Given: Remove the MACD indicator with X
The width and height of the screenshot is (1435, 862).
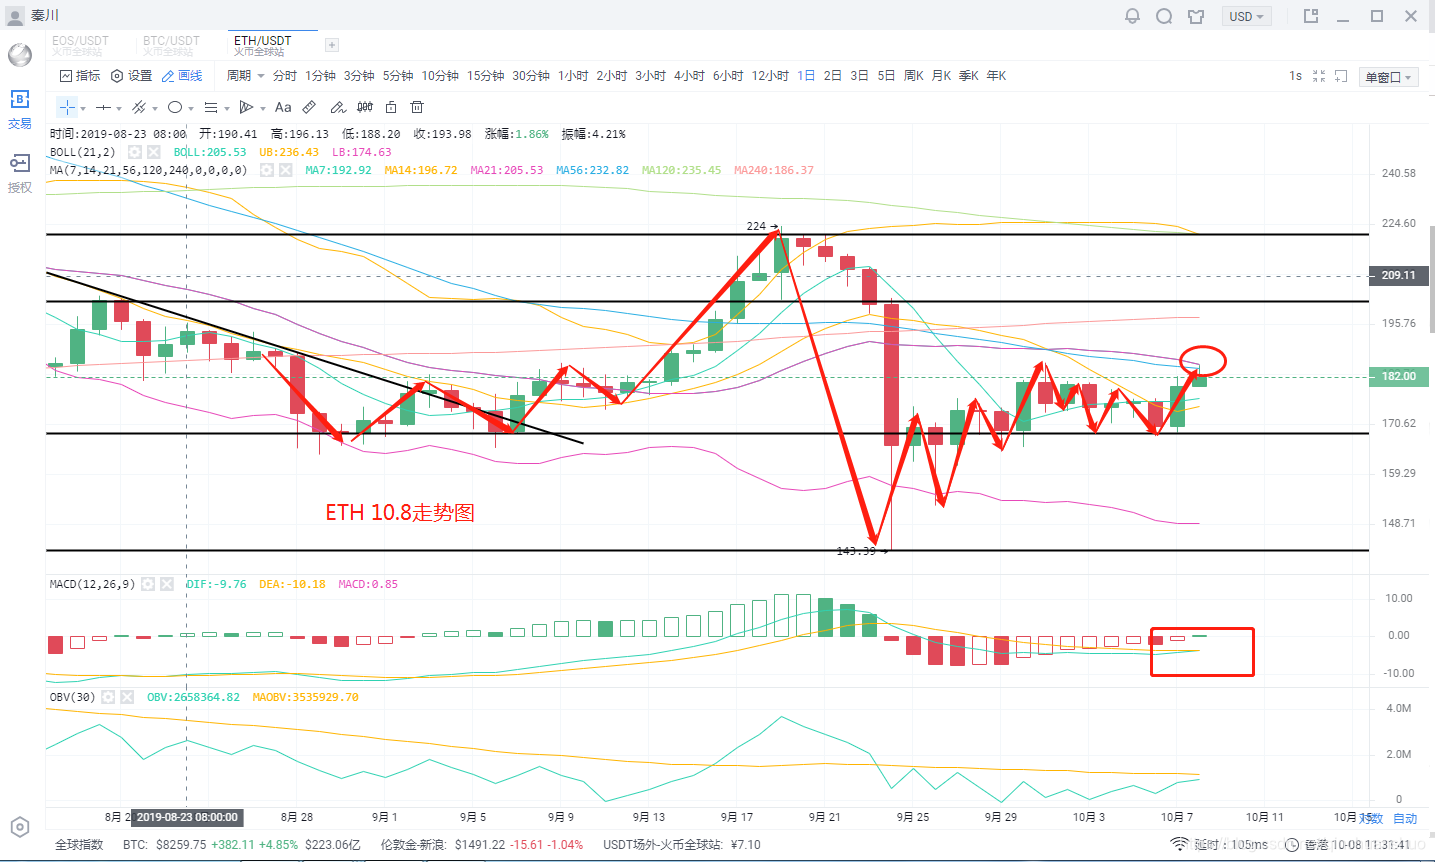Looking at the screenshot, I should point(167,584).
